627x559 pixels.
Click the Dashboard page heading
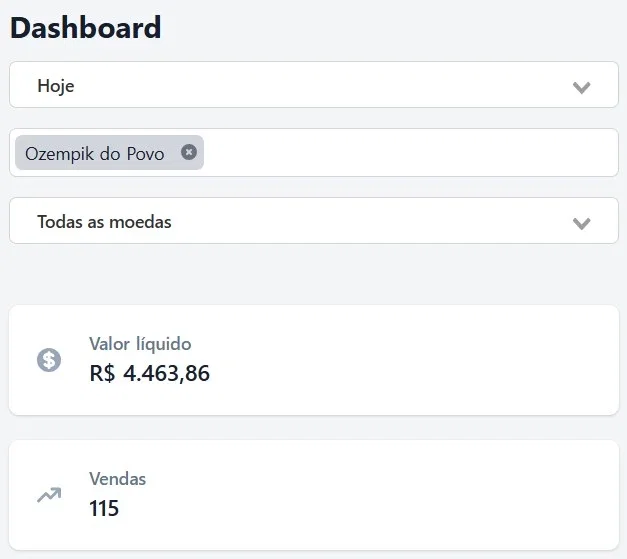coord(86,28)
